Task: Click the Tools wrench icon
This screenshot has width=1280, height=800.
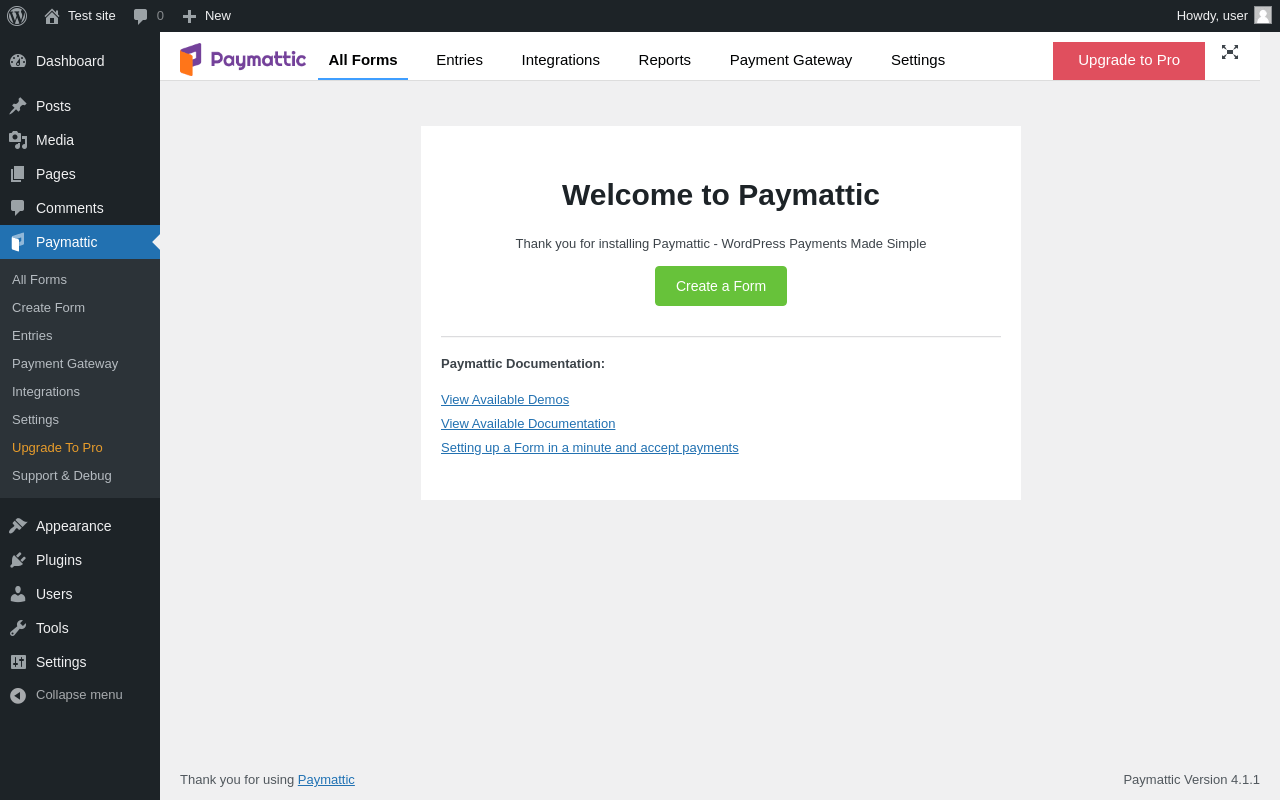Action: pyautogui.click(x=18, y=628)
